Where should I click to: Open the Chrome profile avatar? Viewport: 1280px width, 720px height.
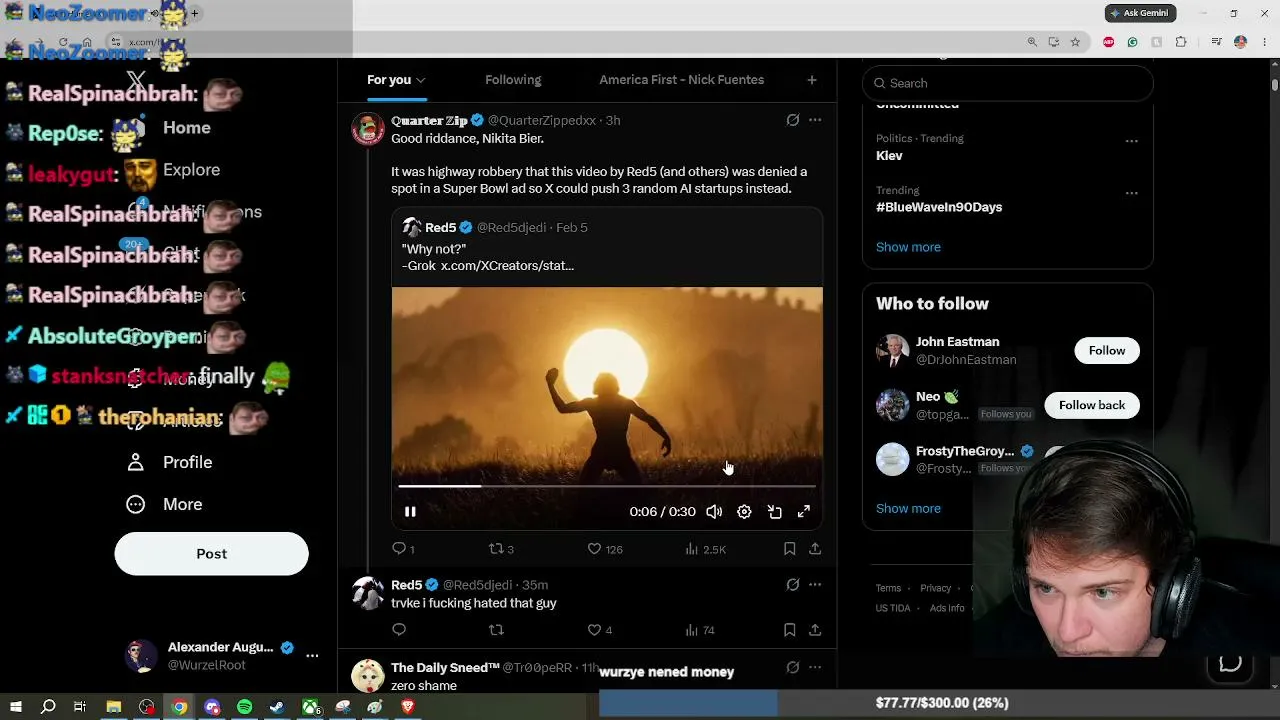[x=1240, y=42]
